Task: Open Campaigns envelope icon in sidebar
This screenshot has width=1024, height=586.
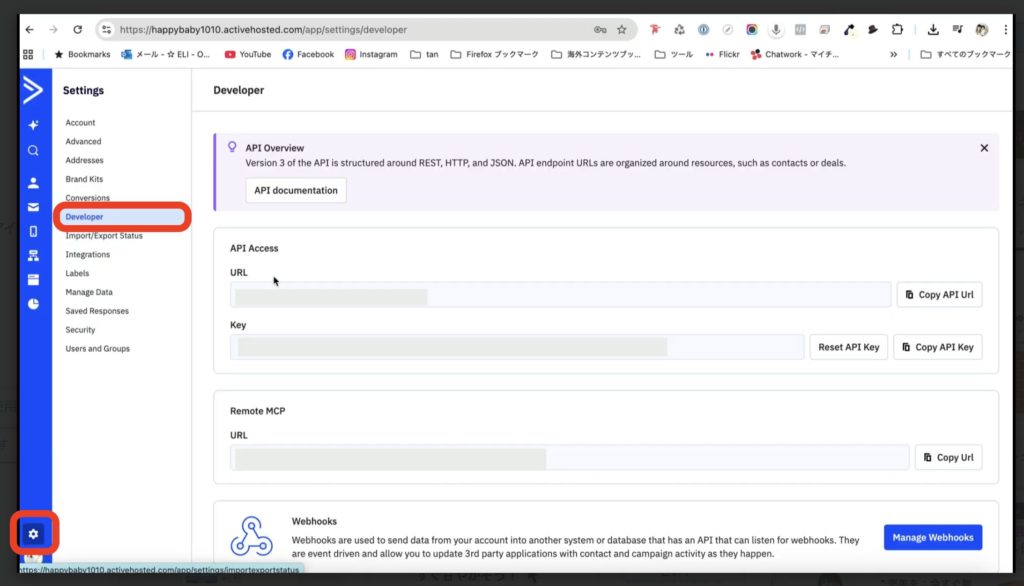Action: pyautogui.click(x=33, y=207)
